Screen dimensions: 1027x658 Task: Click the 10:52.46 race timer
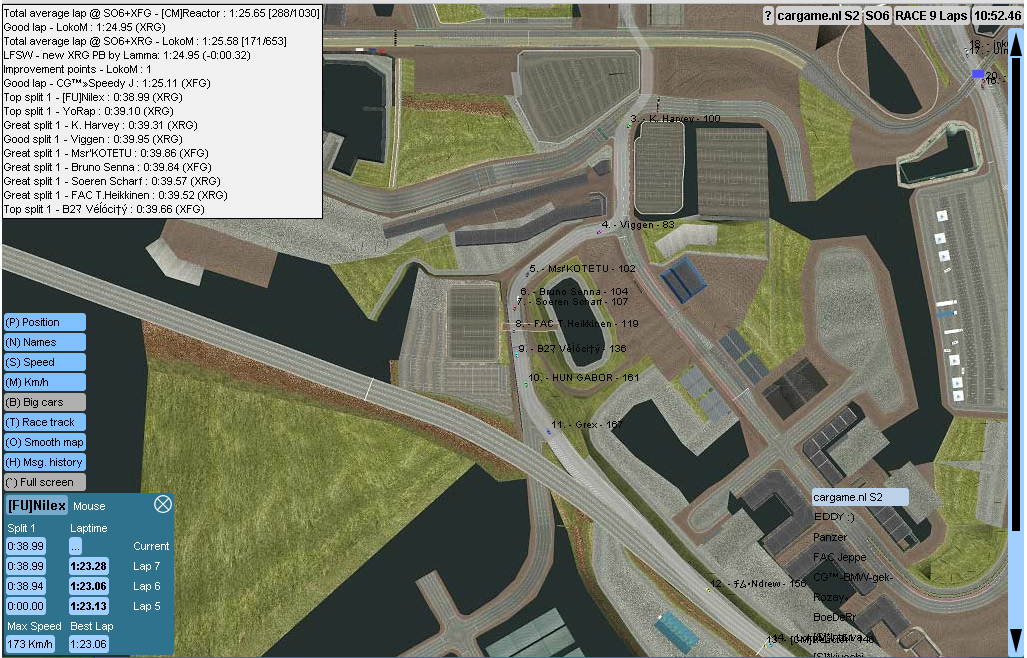click(x=997, y=16)
